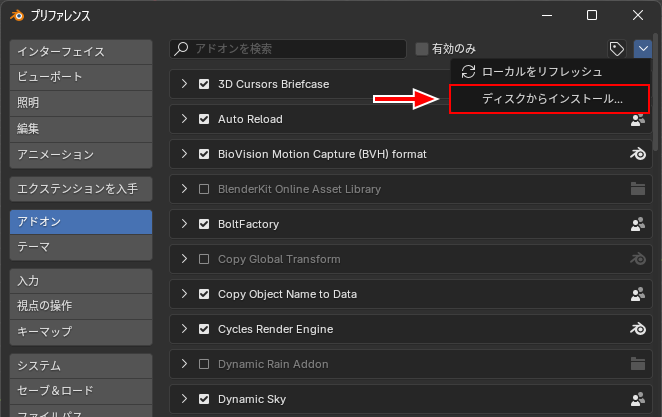Expand the Auto Reload addon details
The image size is (662, 417).
click(184, 120)
